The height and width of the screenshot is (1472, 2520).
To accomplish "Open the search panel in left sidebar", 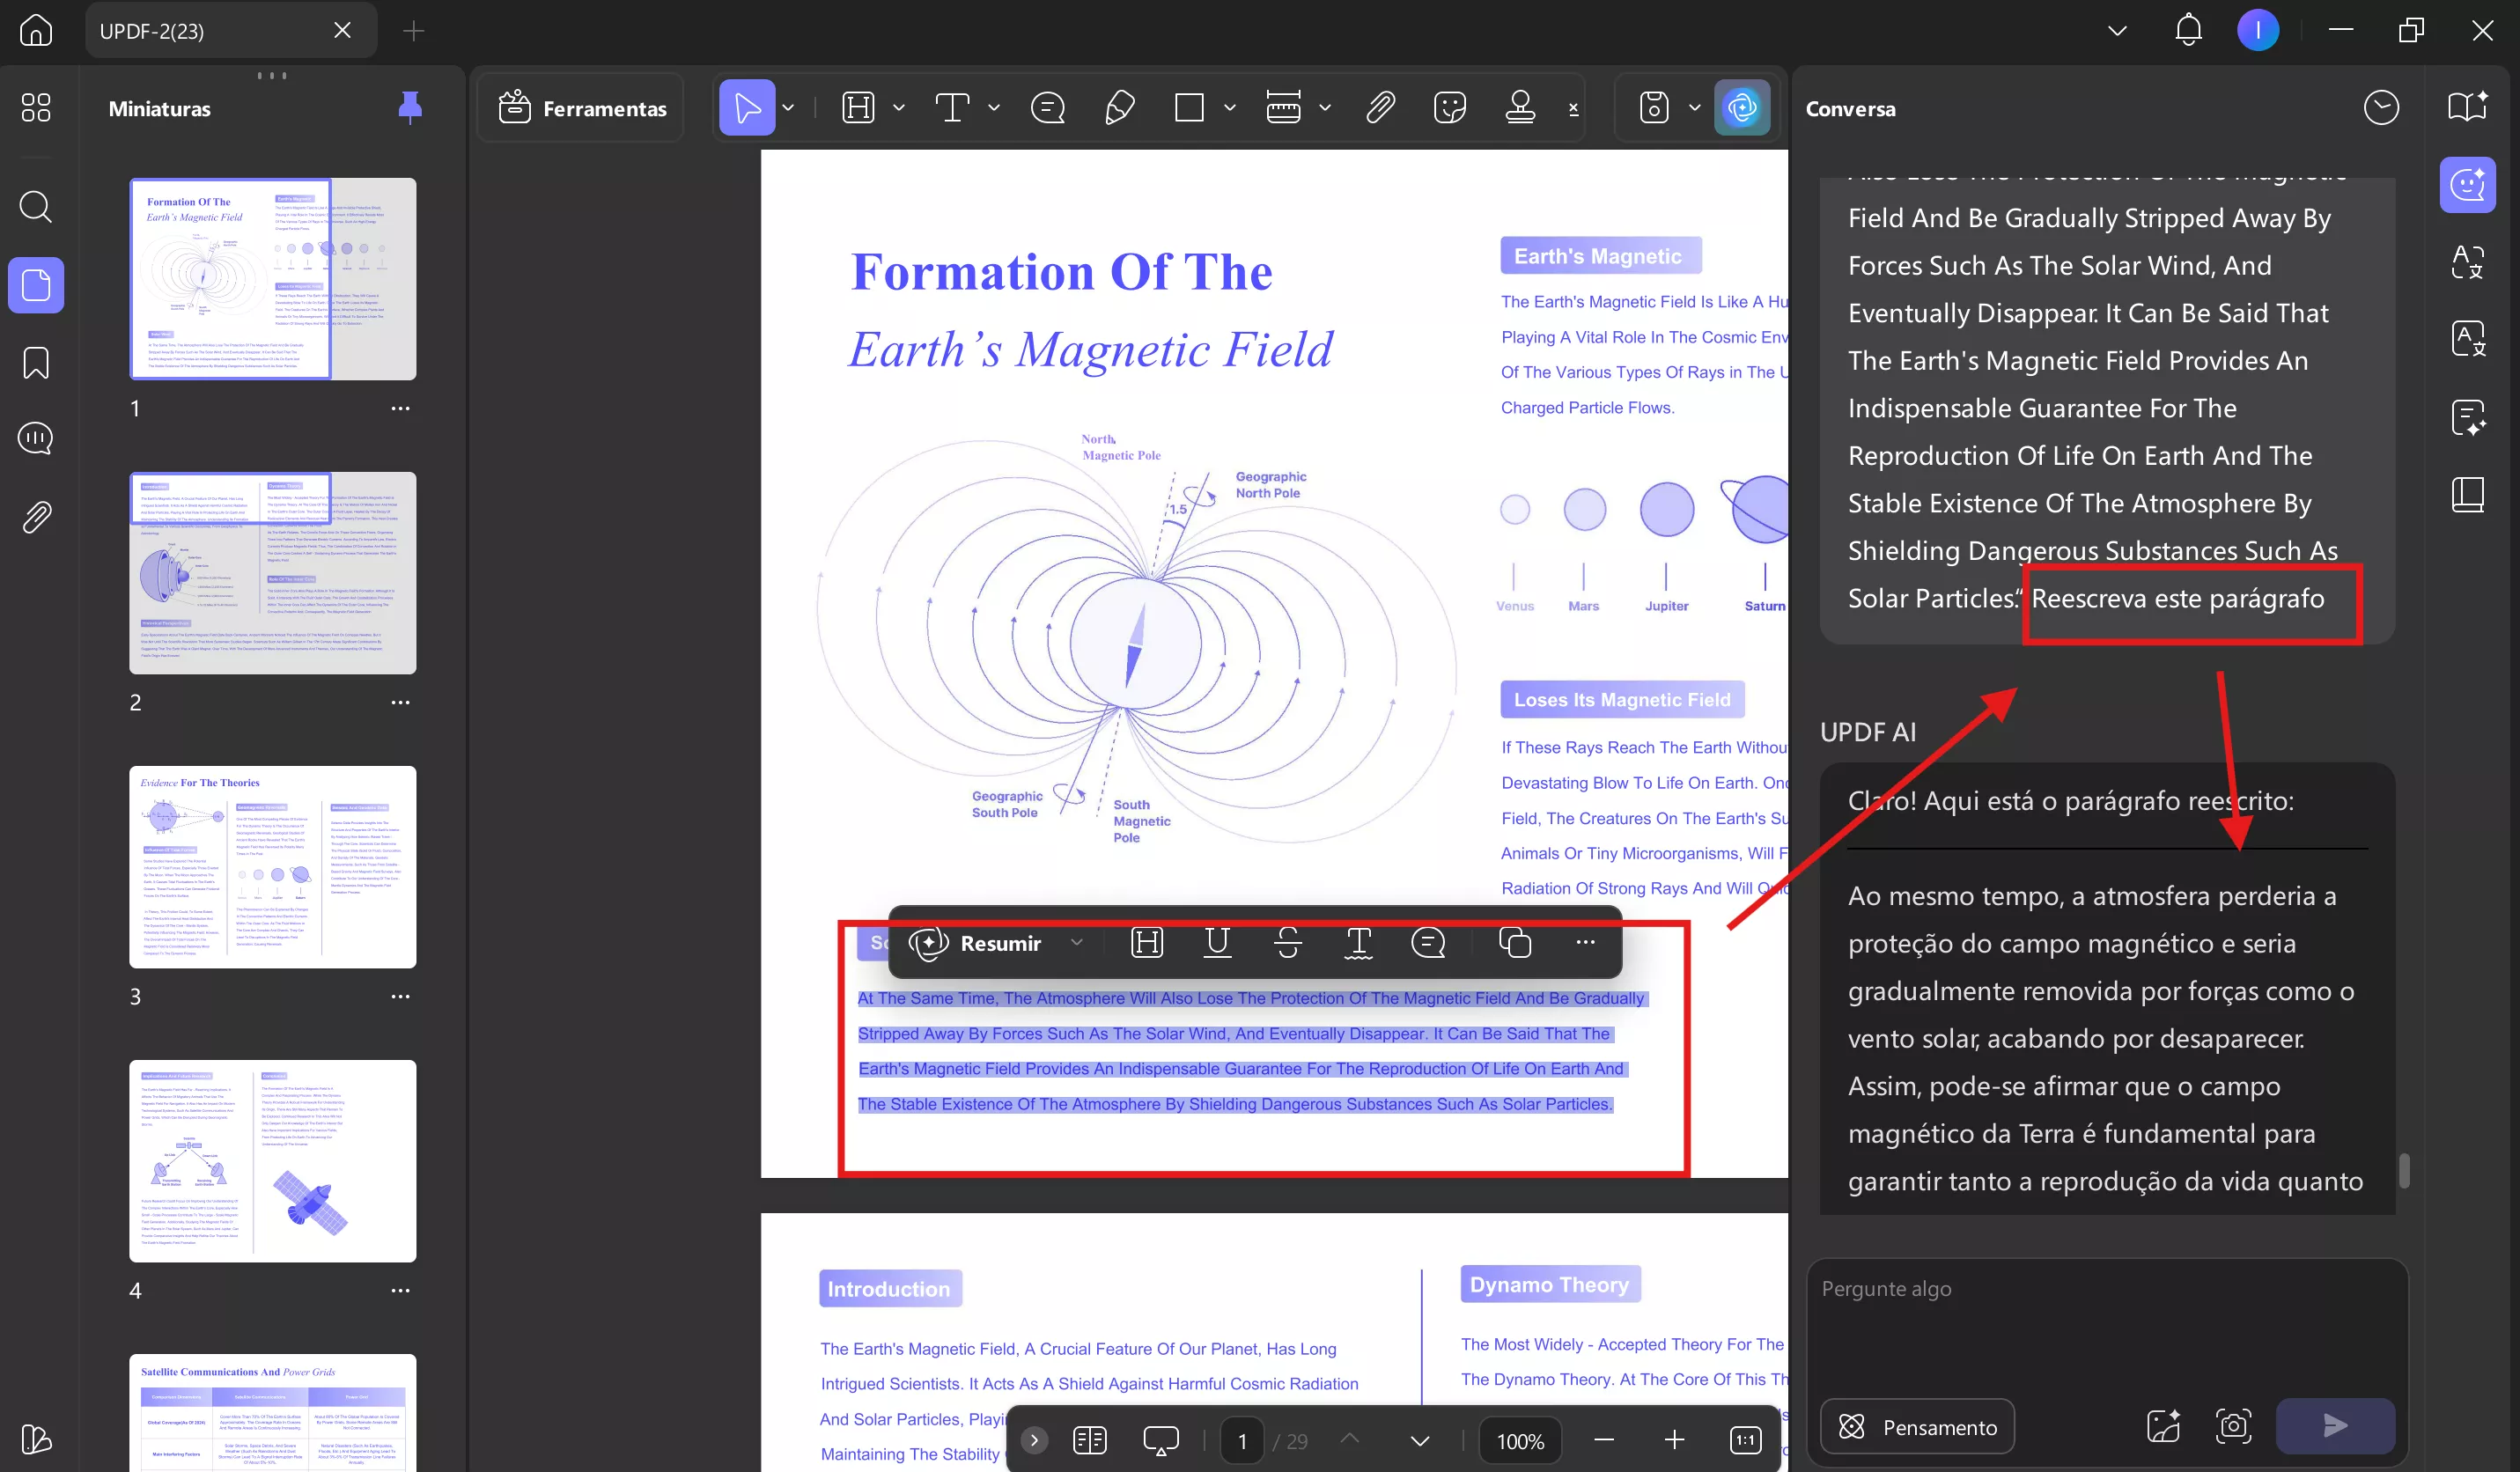I will point(36,207).
